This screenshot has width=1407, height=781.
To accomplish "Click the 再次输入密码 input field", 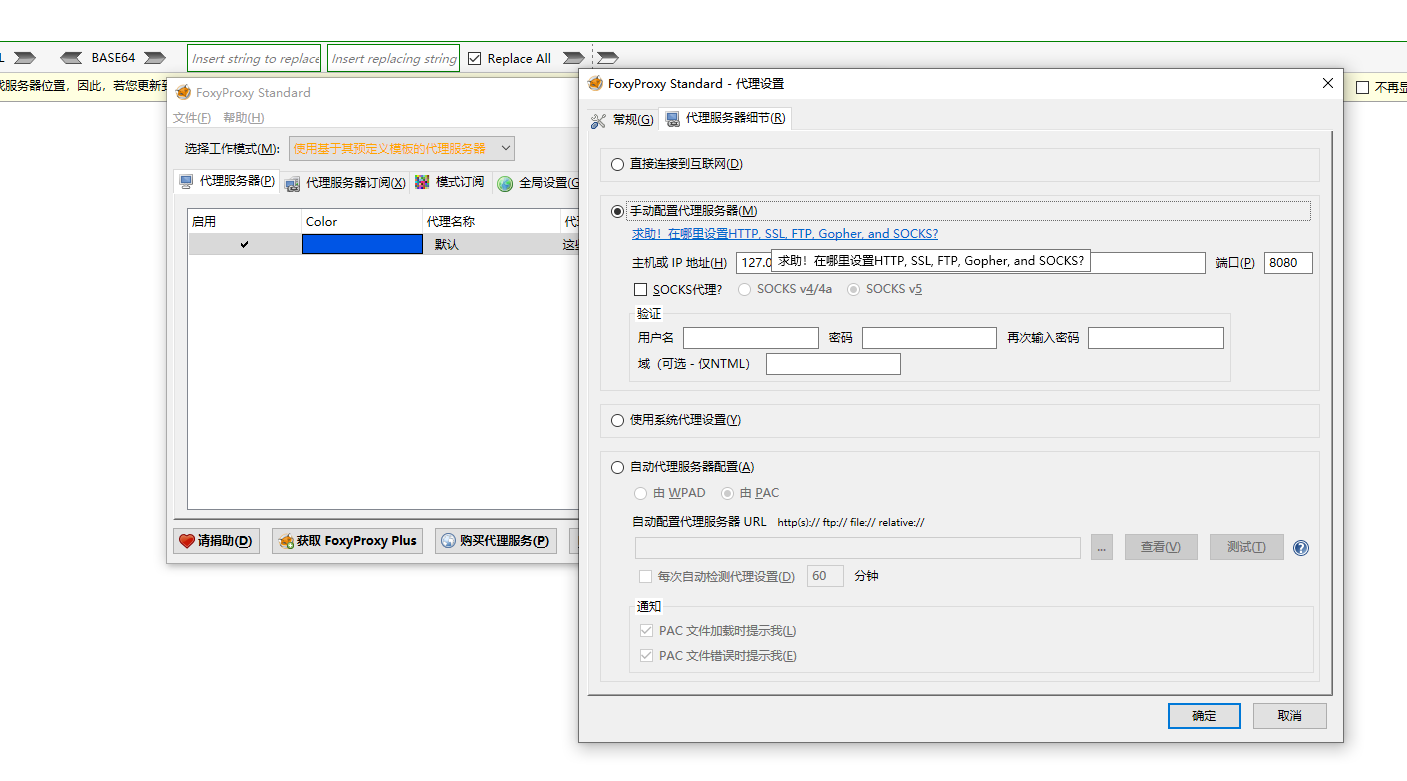I will click(x=1156, y=338).
